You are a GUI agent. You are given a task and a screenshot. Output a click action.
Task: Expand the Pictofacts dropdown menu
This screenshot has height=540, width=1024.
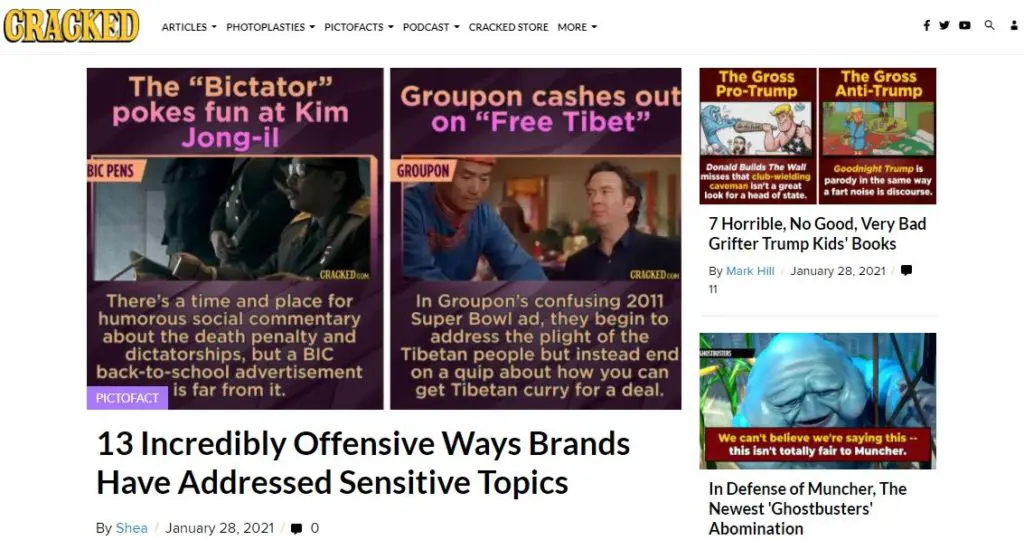click(359, 27)
